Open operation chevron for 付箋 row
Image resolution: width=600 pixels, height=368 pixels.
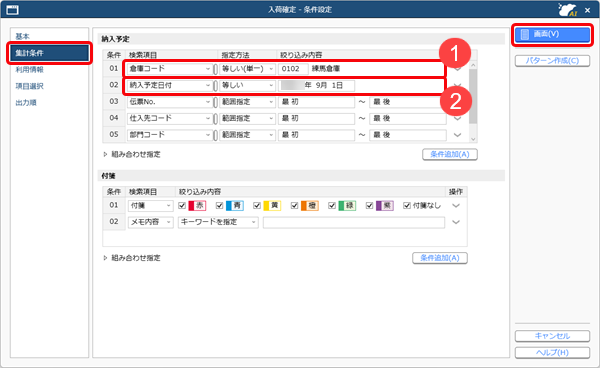coord(456,206)
